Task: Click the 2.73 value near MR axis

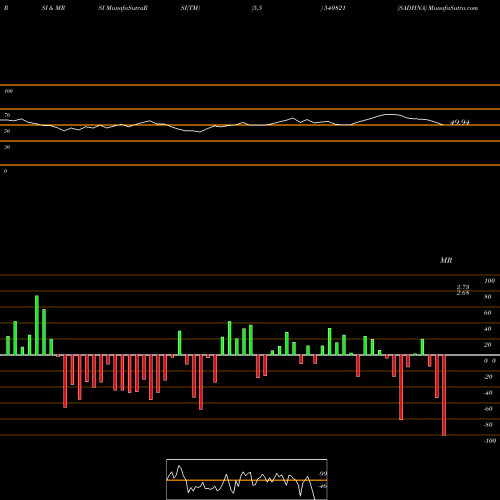Action: [463, 287]
